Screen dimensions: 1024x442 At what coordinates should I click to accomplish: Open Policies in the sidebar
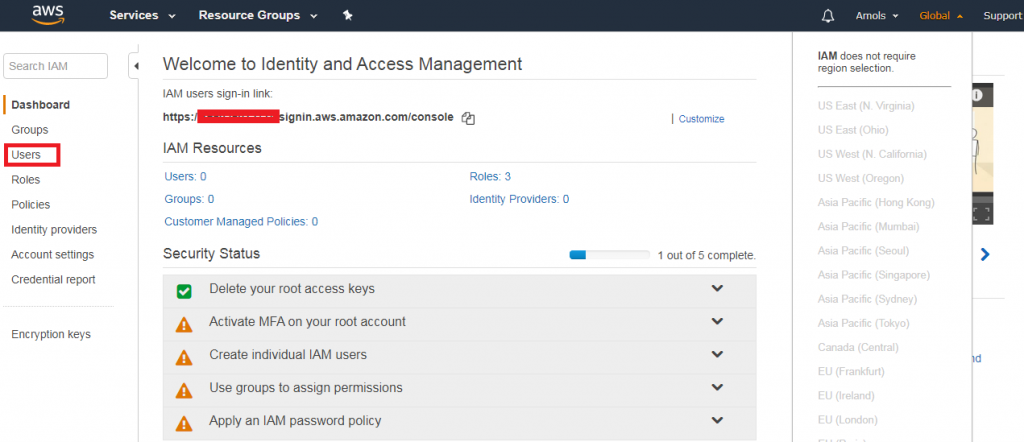31,204
